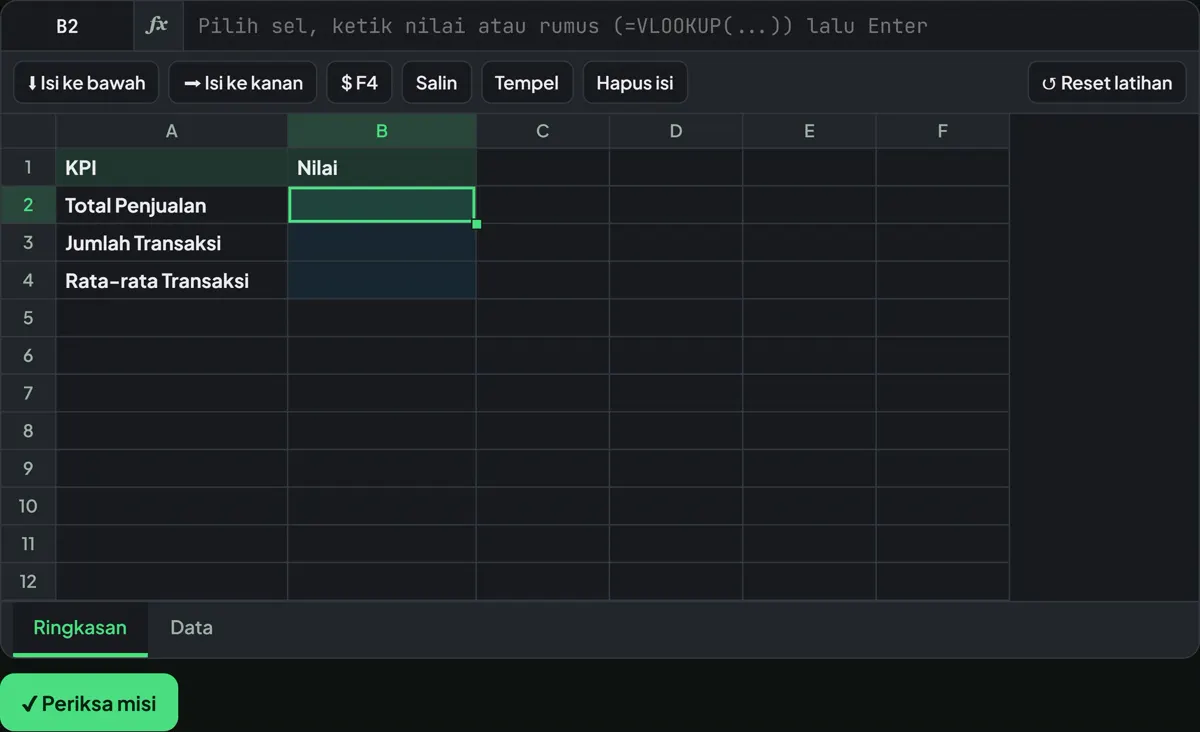This screenshot has width=1200, height=732.
Task: Select cell F4
Action: 942,280
